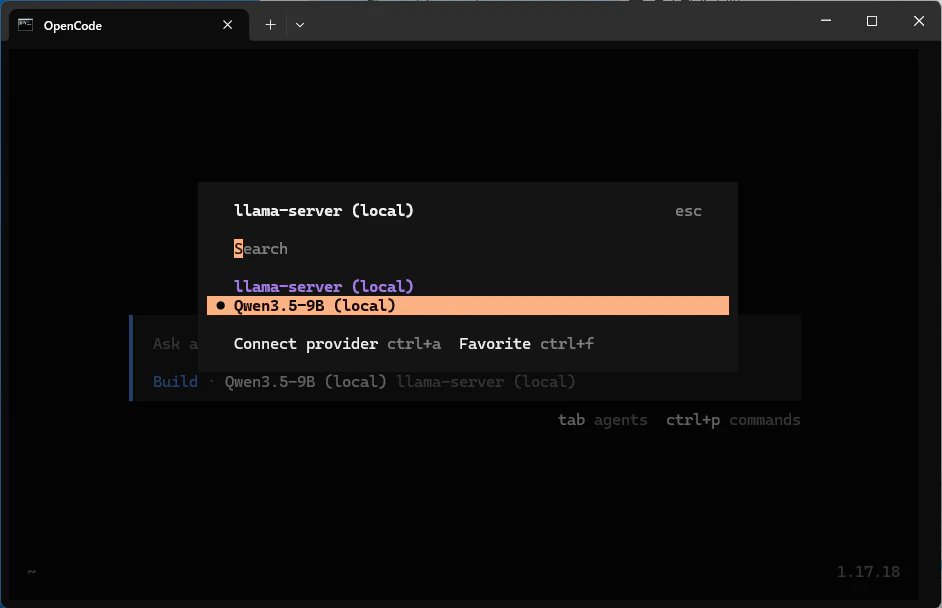Minimize the terminal window
This screenshot has height=608, width=942.
(x=825, y=21)
